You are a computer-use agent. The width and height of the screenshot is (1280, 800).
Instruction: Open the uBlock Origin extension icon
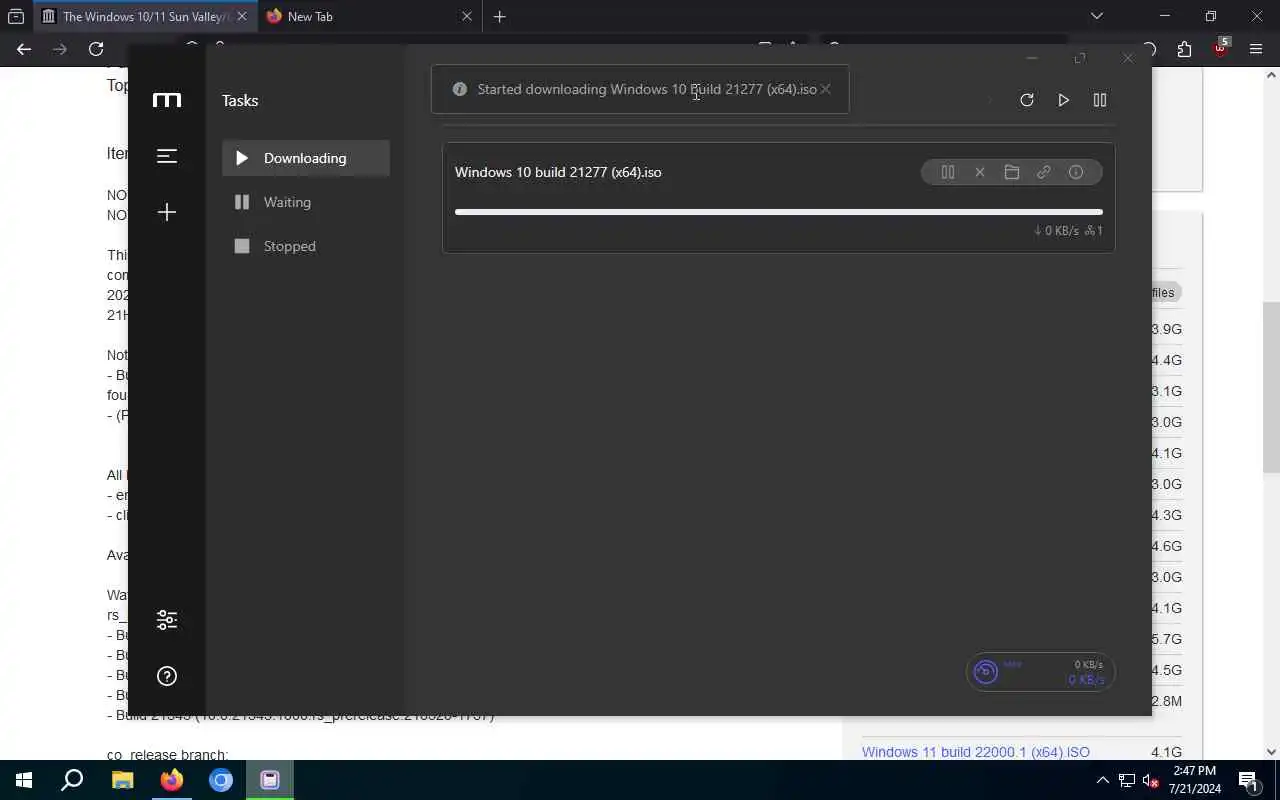pyautogui.click(x=1220, y=48)
